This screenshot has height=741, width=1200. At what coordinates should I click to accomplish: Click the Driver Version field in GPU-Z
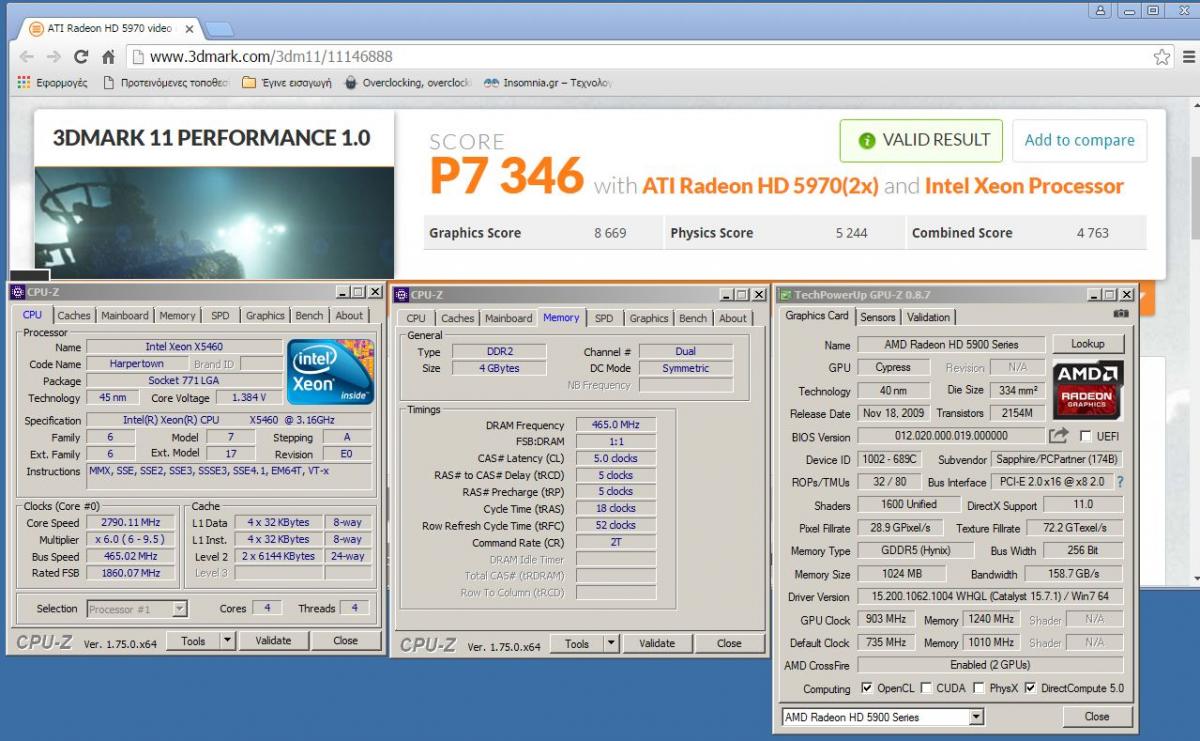[x=990, y=597]
